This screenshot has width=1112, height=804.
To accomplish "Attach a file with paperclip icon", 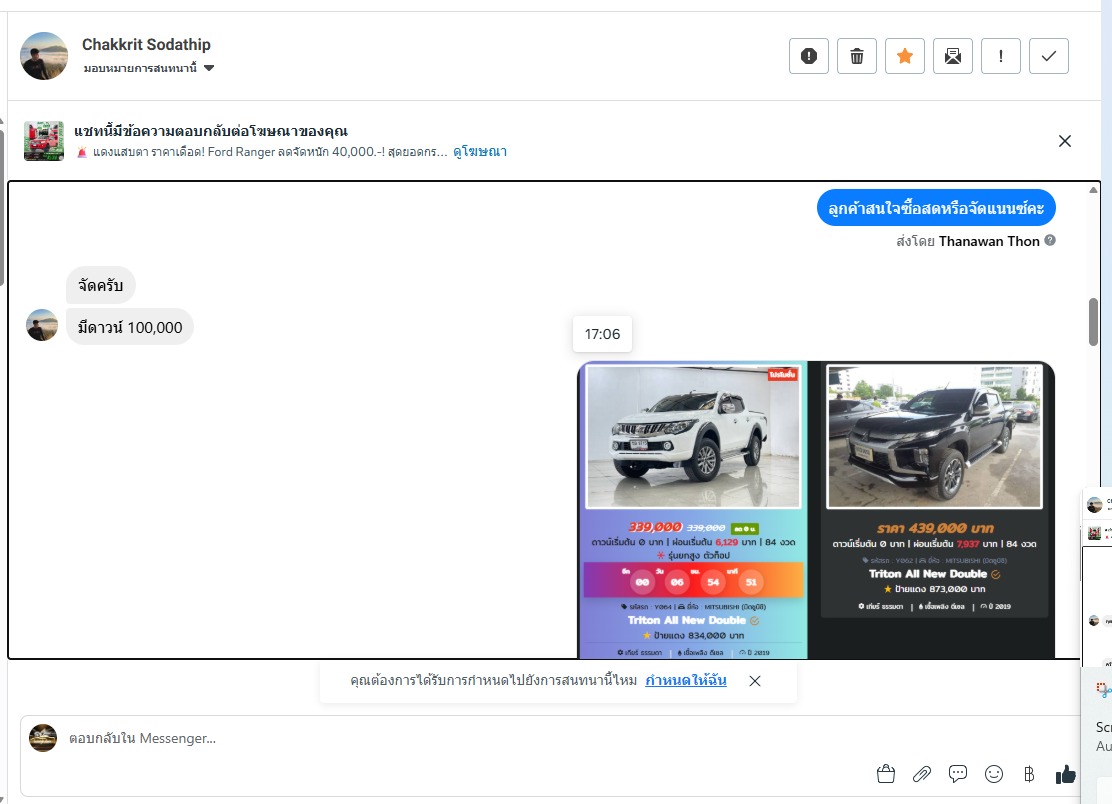I will point(922,774).
